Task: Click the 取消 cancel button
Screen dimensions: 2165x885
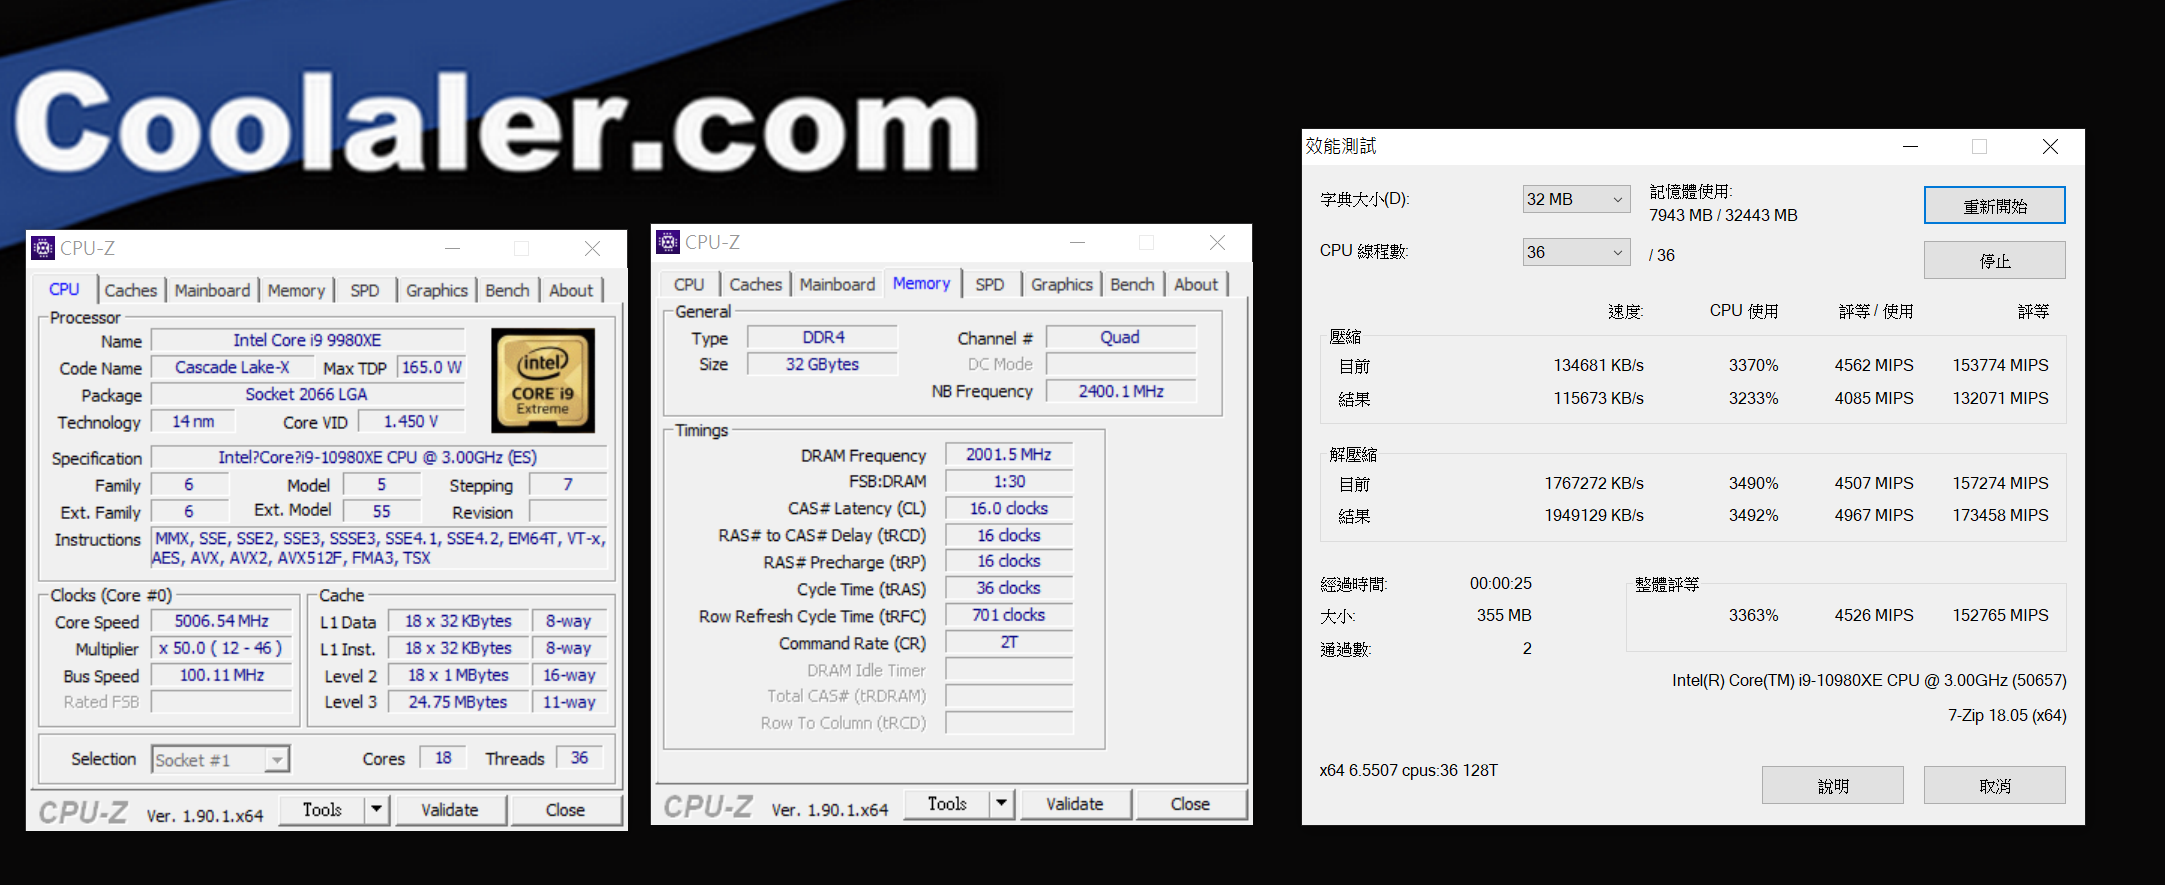Action: [x=1995, y=786]
